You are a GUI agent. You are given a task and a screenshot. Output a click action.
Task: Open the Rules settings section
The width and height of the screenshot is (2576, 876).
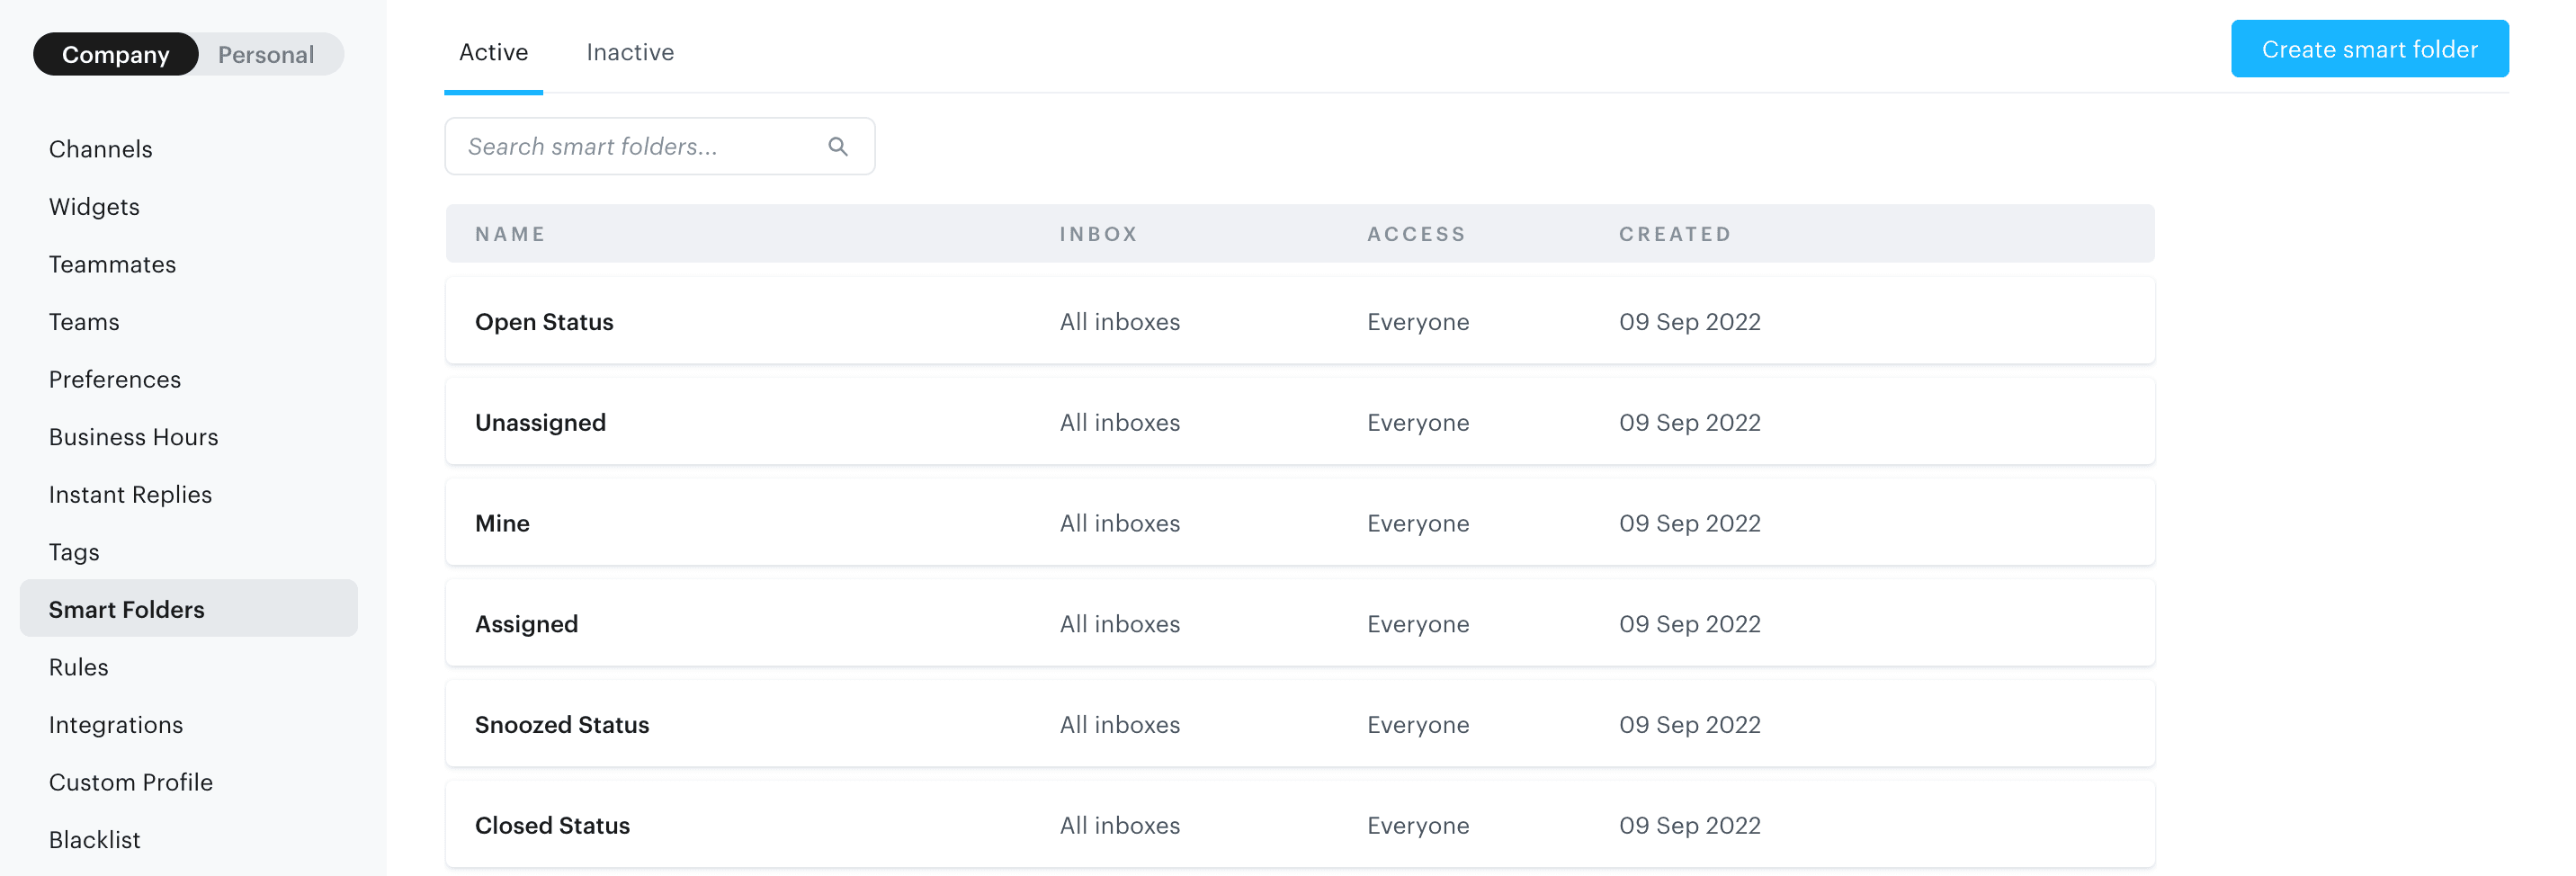pos(78,666)
